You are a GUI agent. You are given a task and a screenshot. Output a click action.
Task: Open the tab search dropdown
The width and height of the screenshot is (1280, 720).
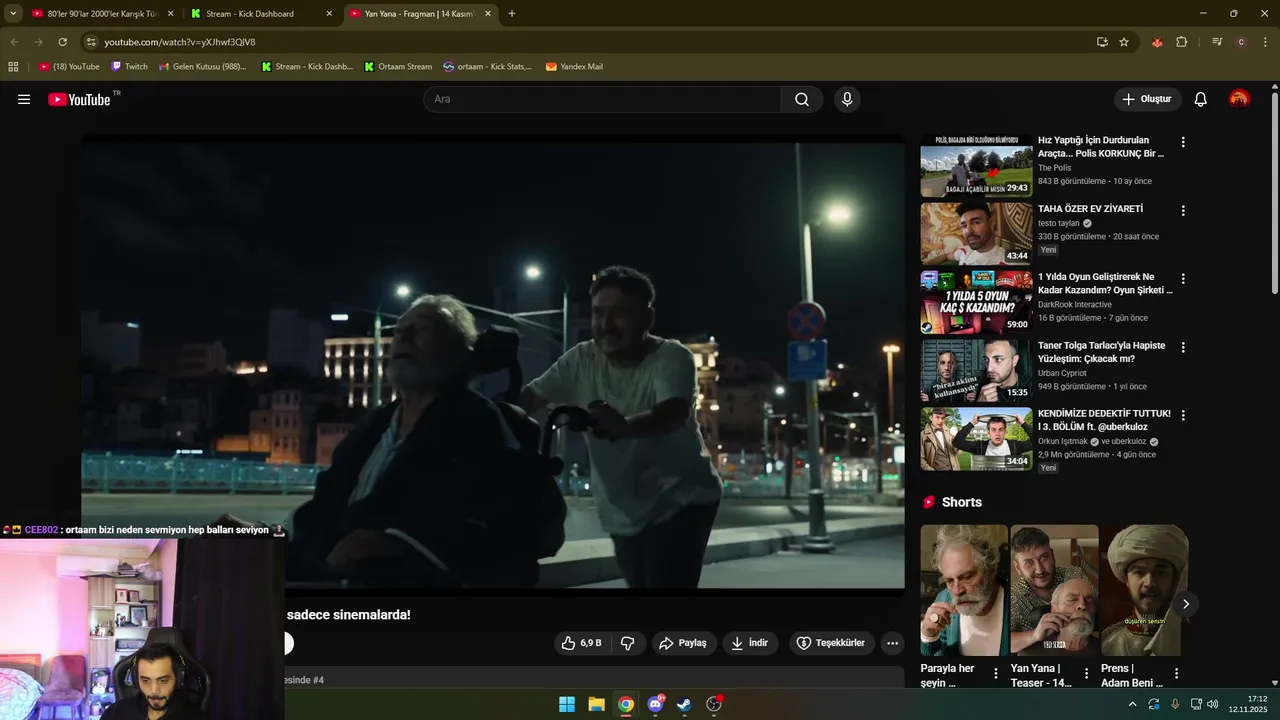[x=13, y=14]
